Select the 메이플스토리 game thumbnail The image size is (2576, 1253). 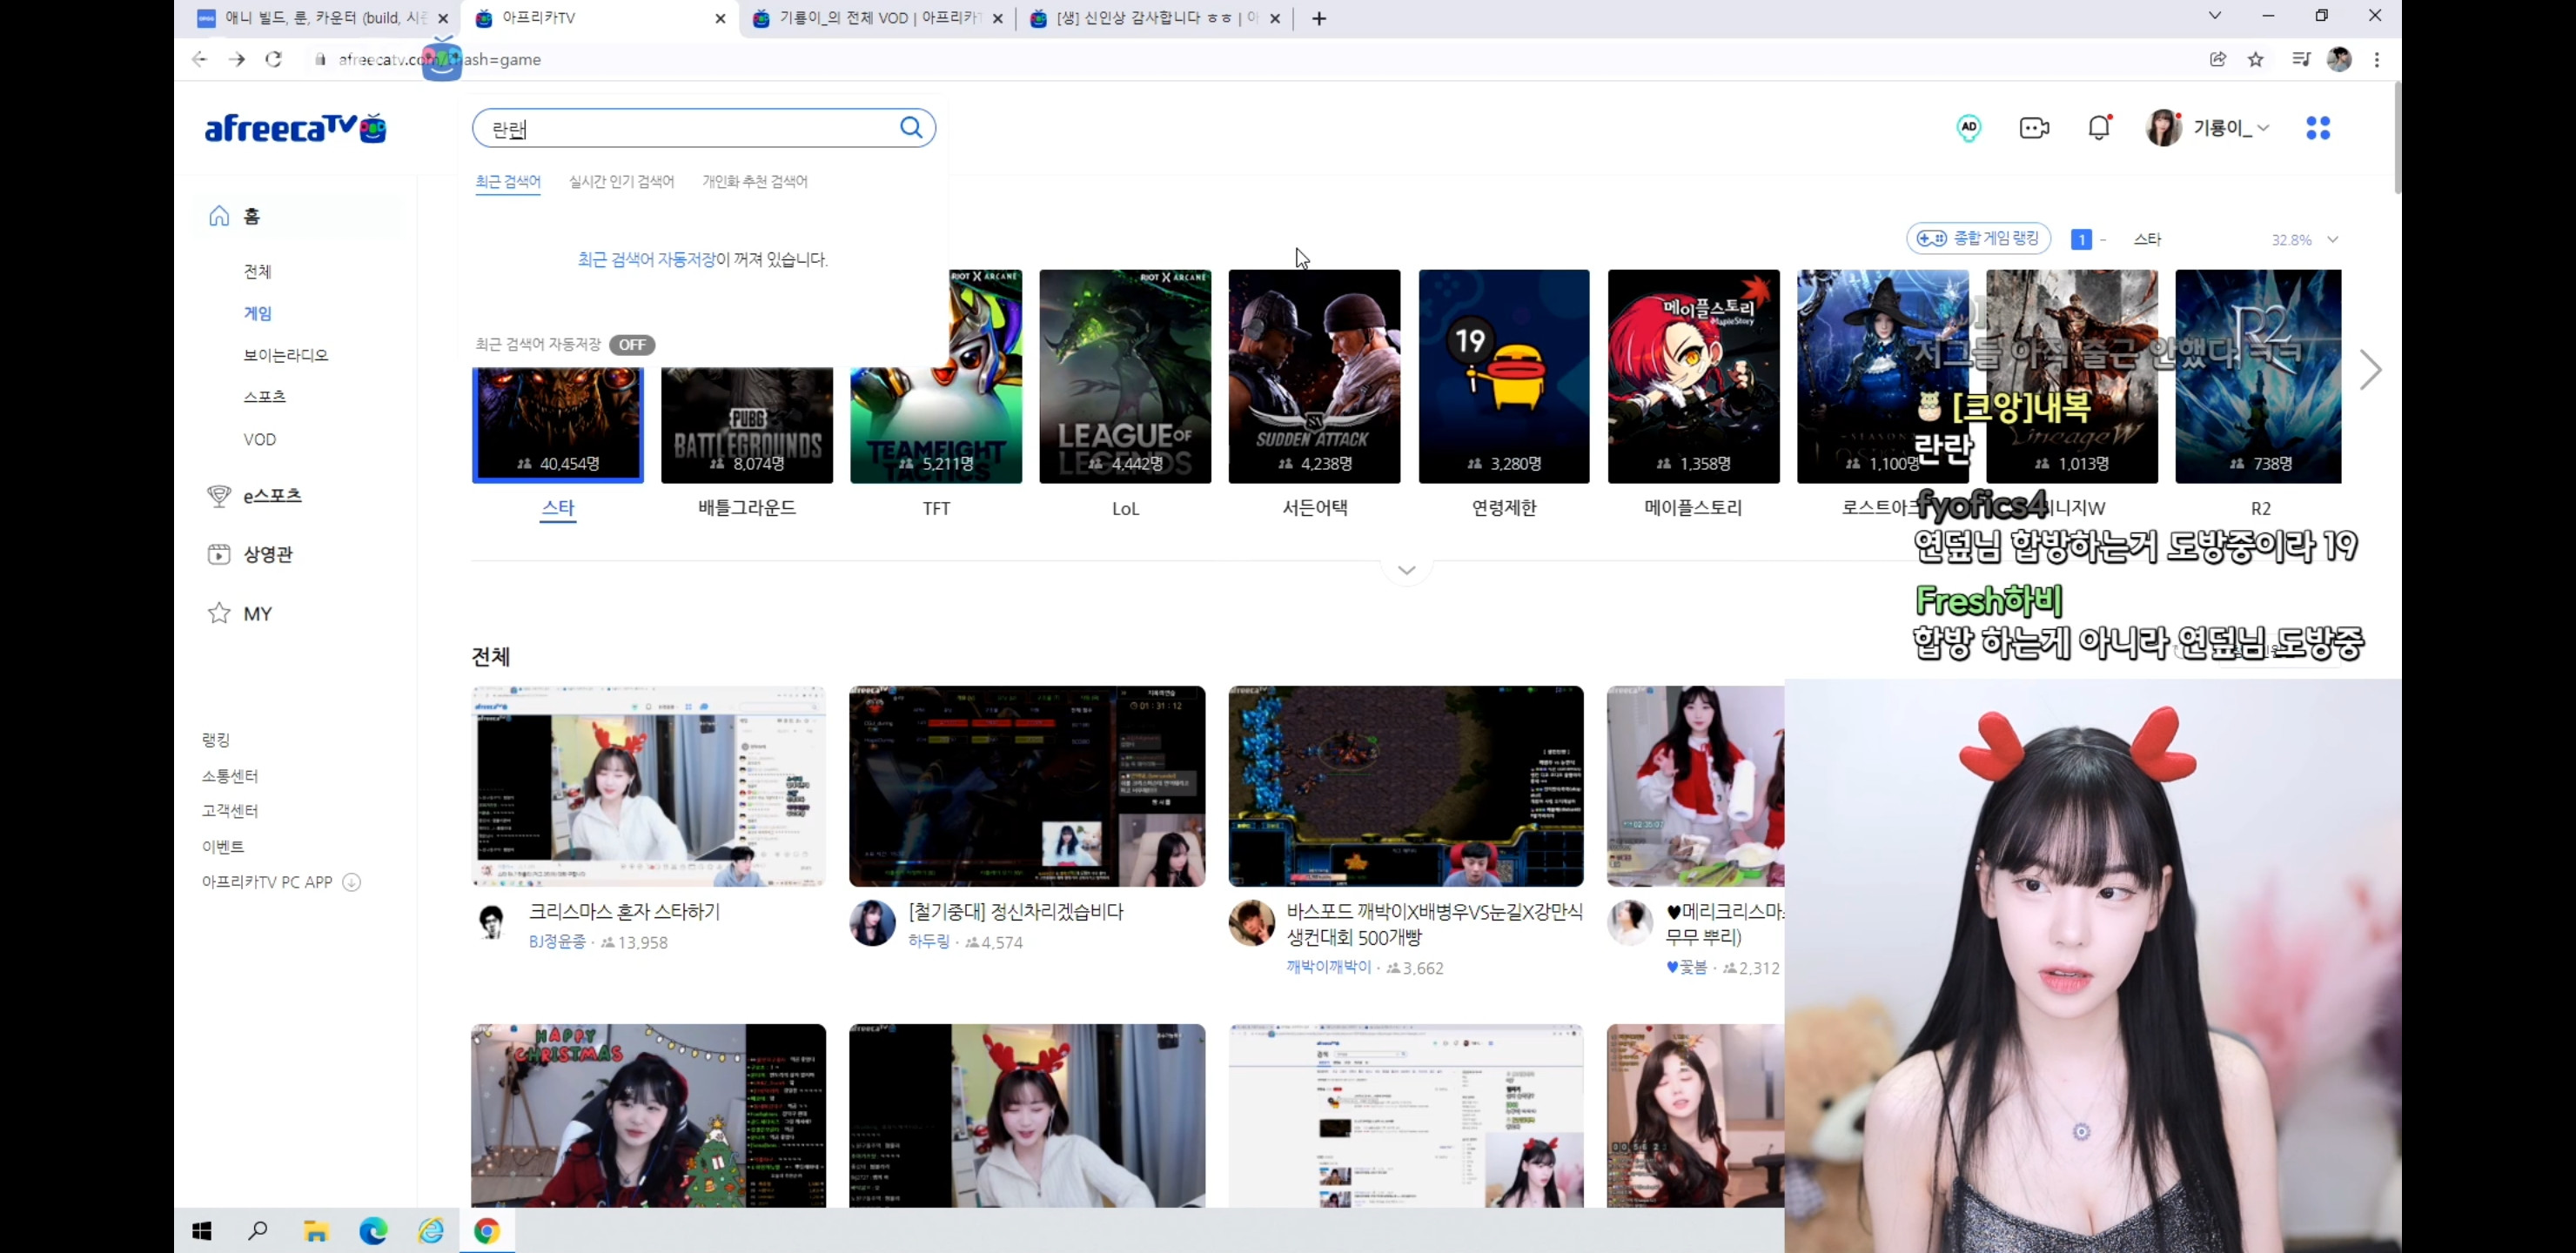[x=1693, y=376]
